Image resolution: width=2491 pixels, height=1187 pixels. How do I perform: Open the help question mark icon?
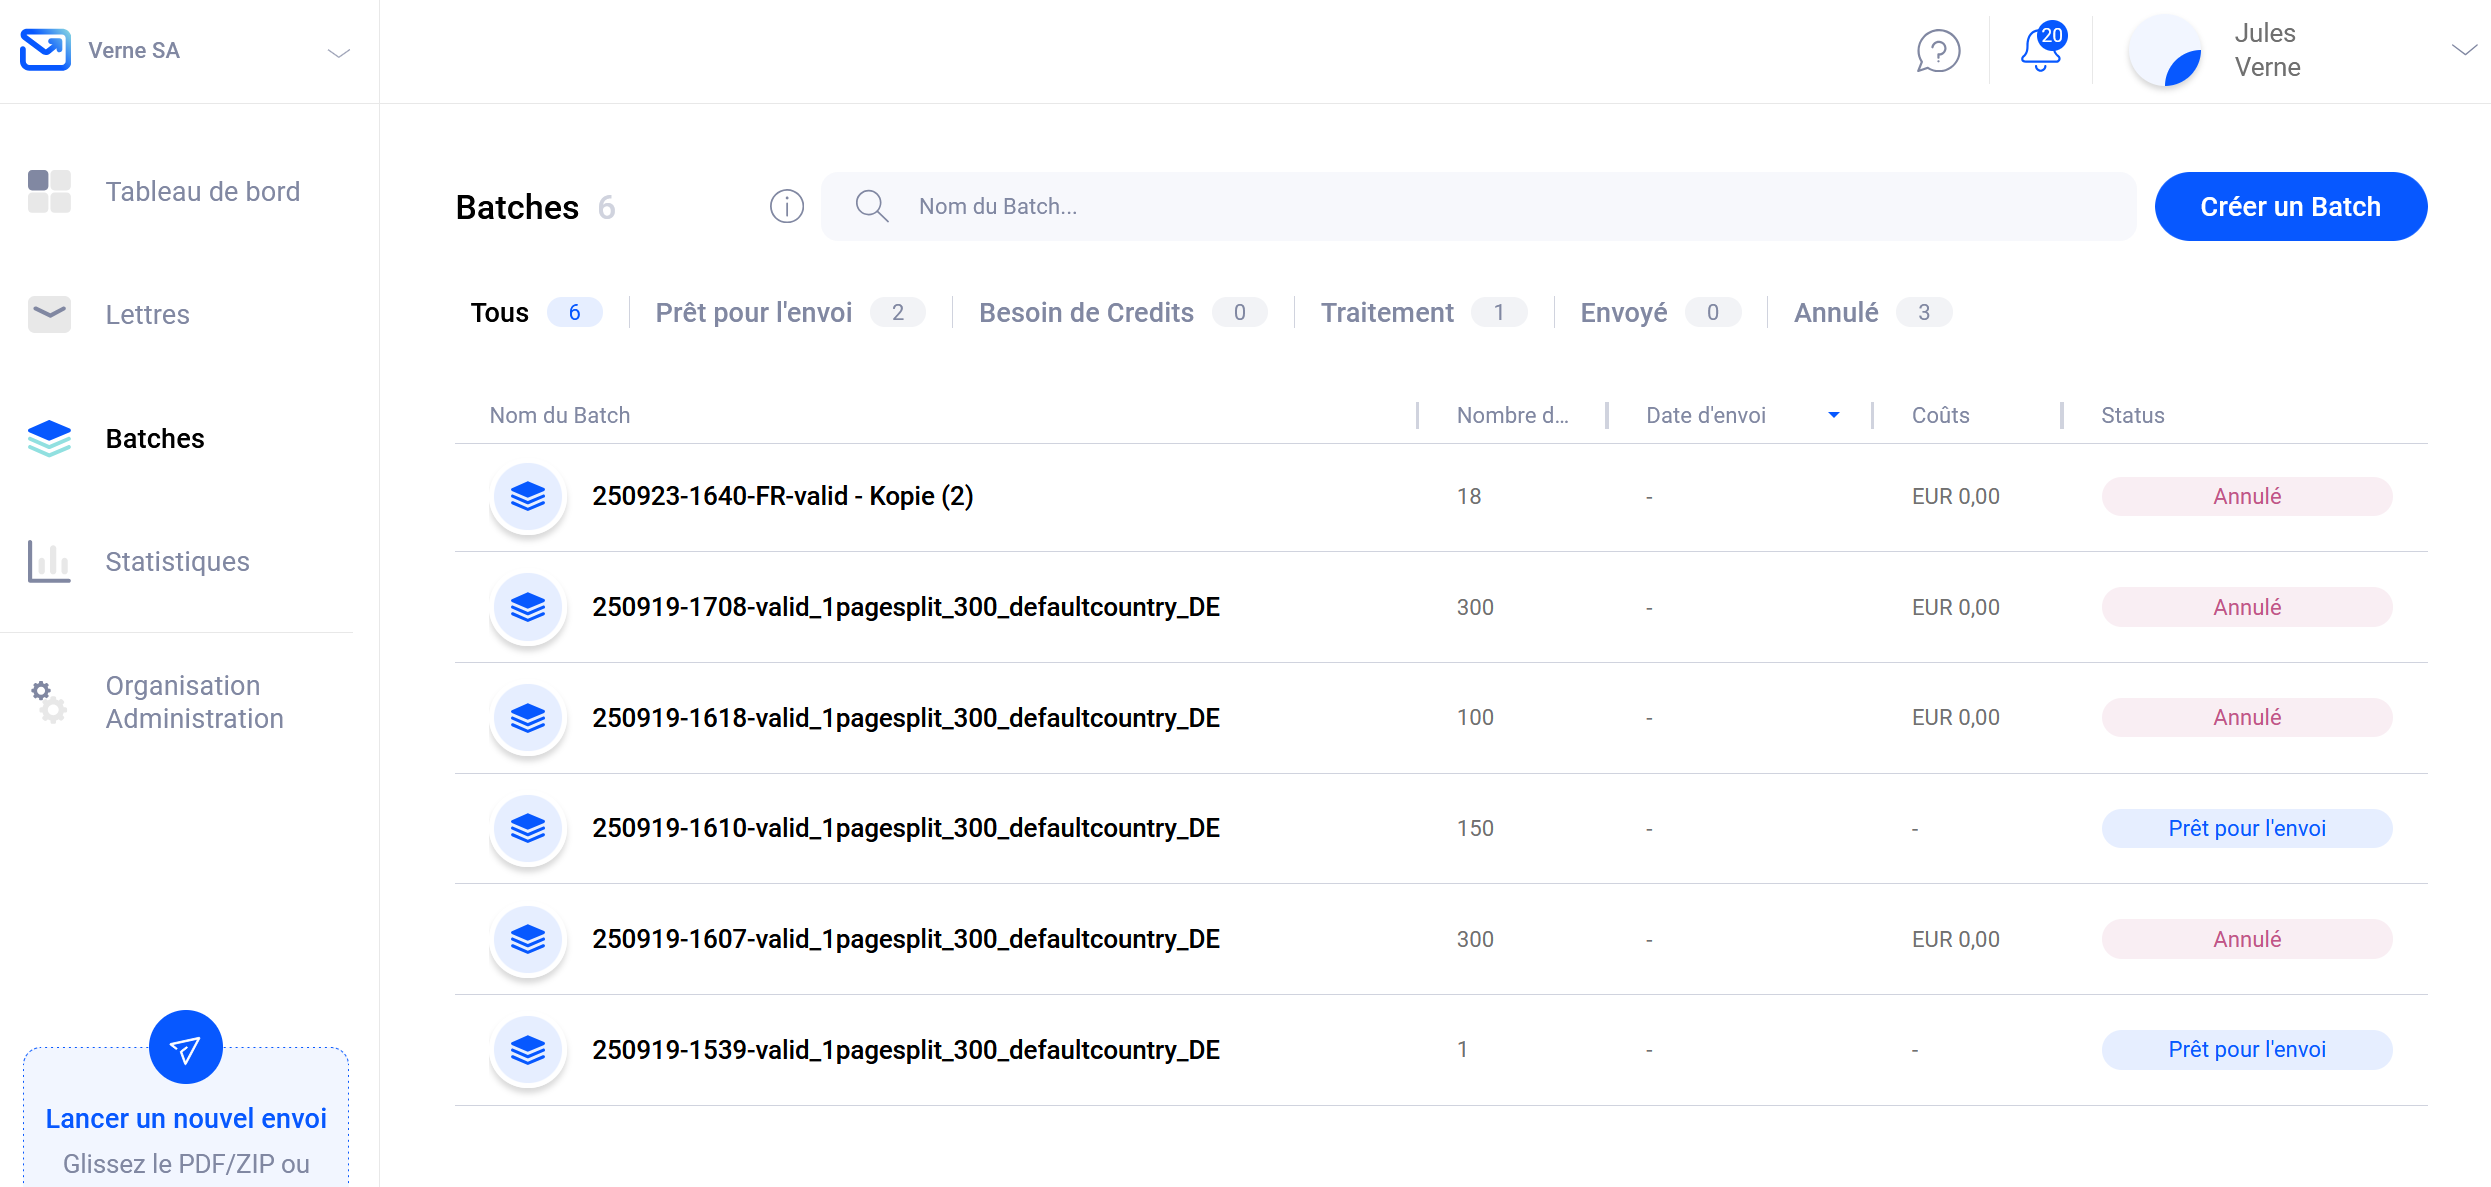[x=1937, y=51]
